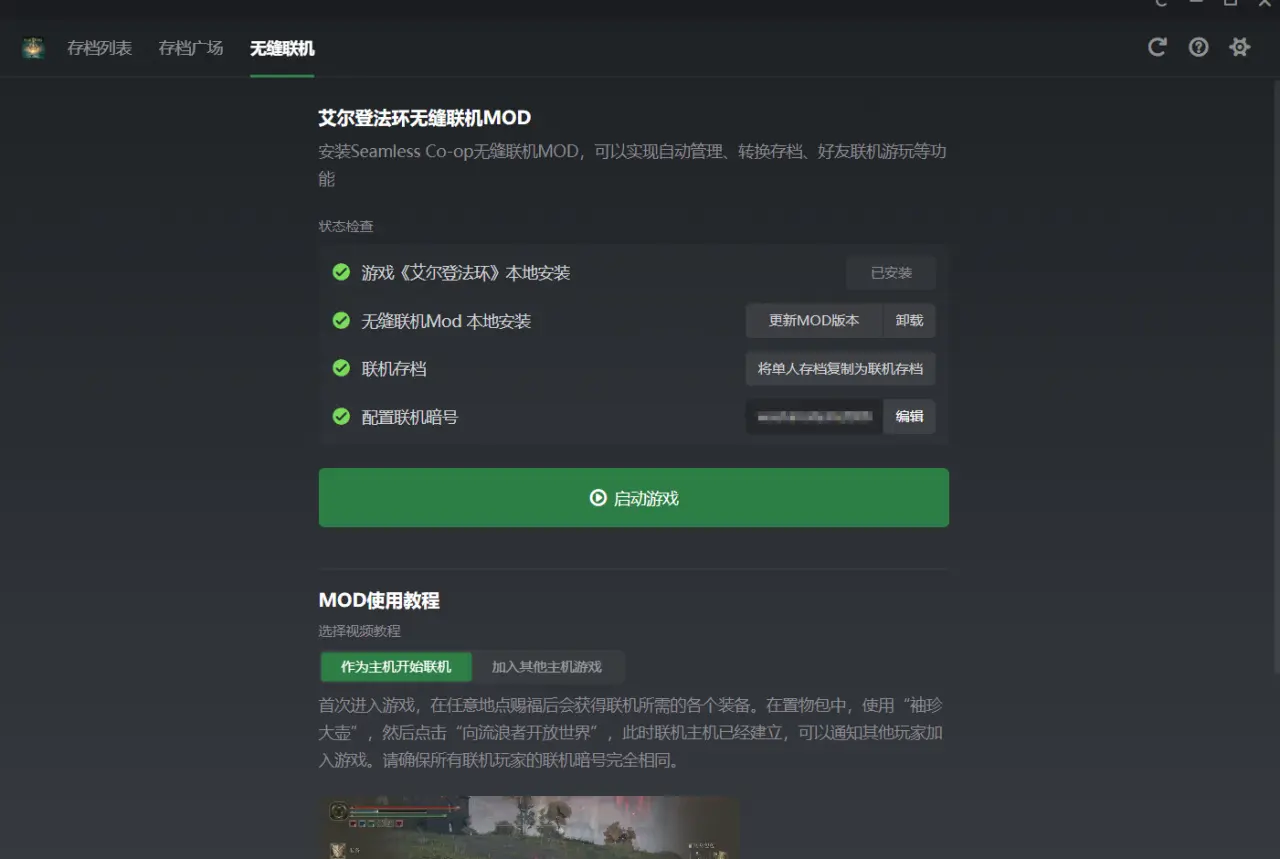Viewport: 1280px width, 859px height.
Task: Open help question mark icon
Action: pyautogui.click(x=1198, y=47)
